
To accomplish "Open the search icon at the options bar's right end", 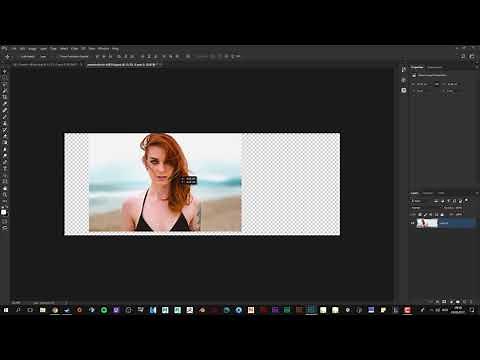I will (463, 57).
